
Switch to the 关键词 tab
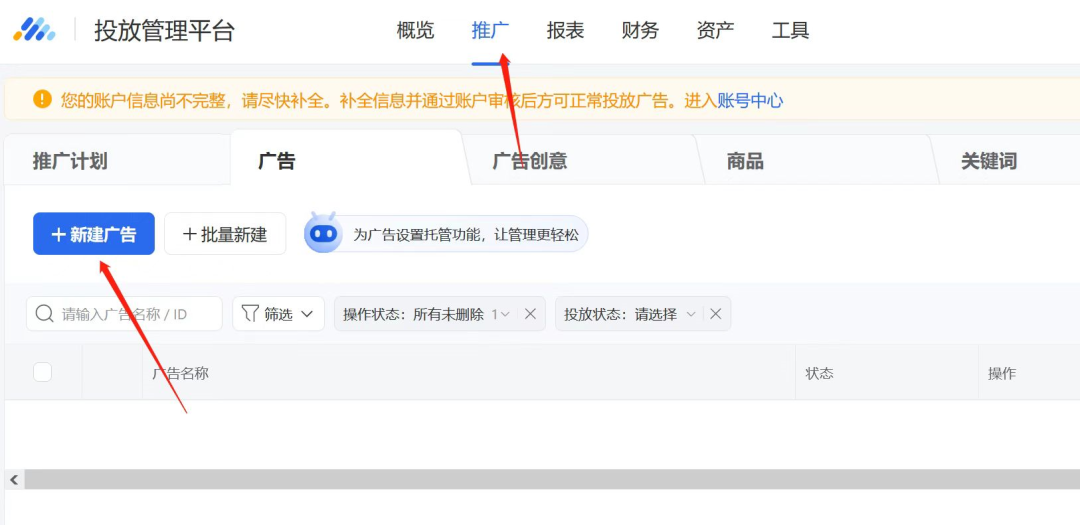coord(988,161)
